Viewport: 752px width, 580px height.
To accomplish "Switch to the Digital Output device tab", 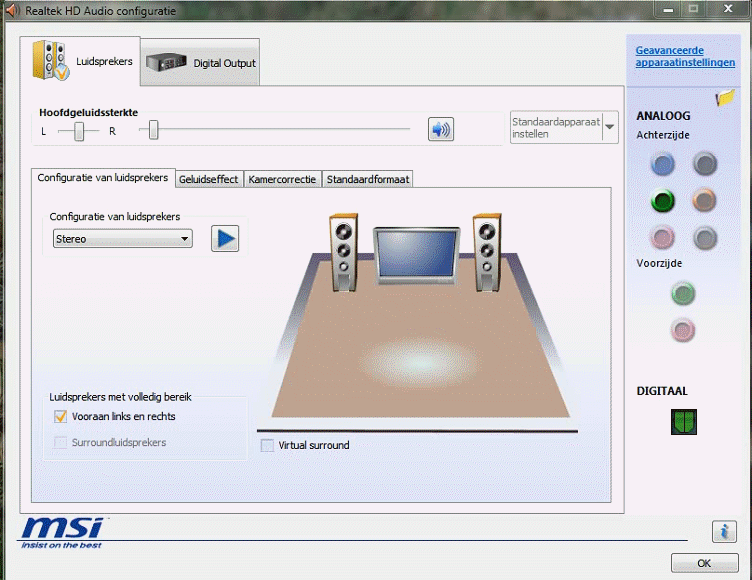I will tap(200, 62).
